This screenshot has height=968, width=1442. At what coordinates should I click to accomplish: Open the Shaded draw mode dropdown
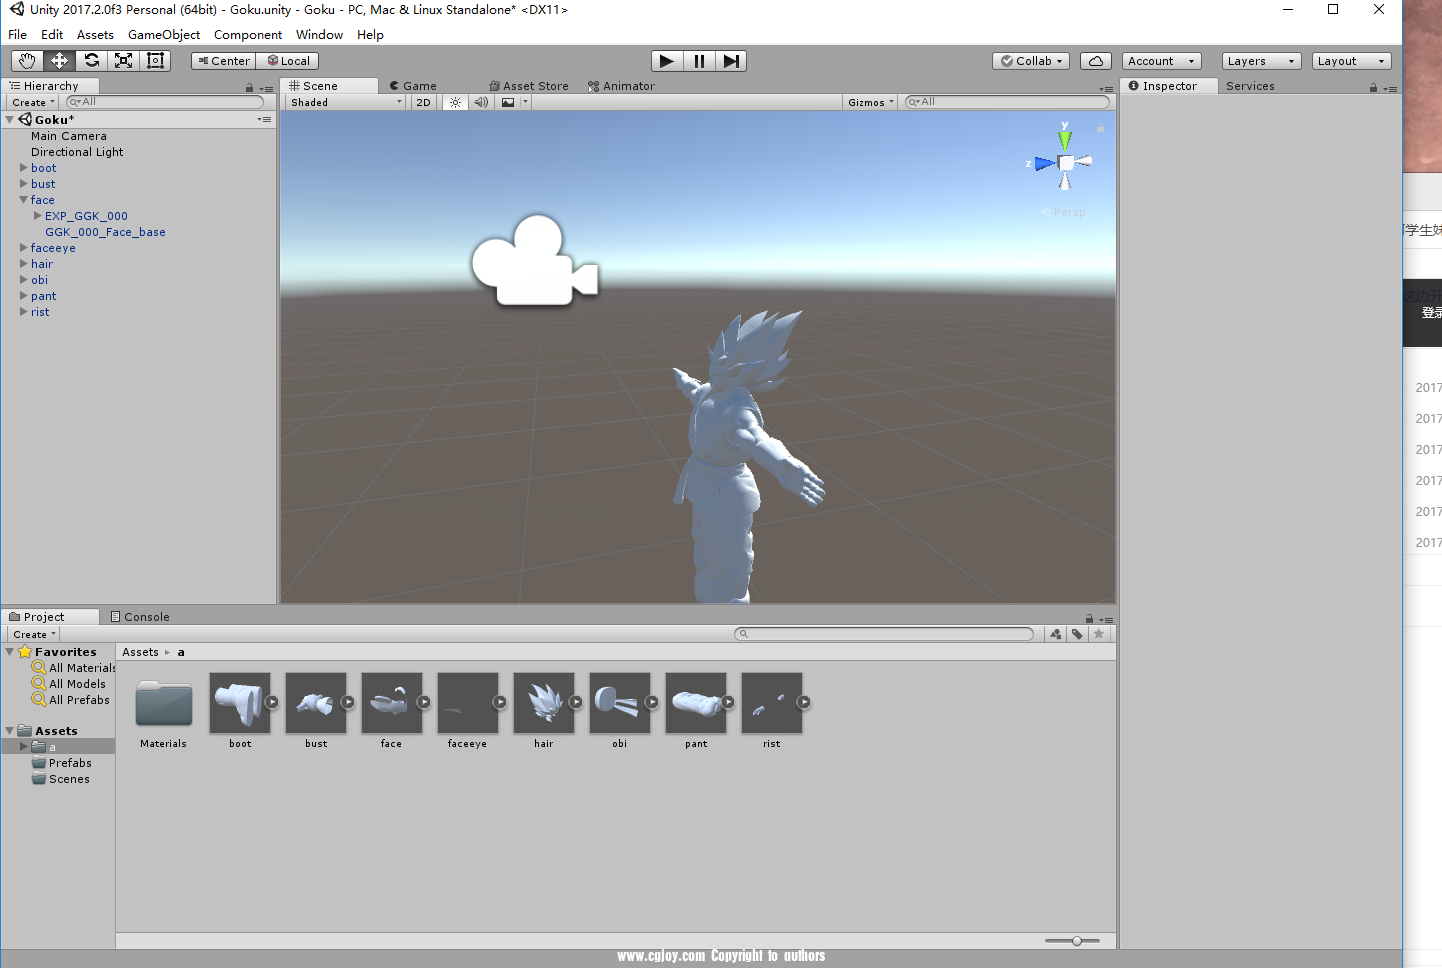(346, 102)
